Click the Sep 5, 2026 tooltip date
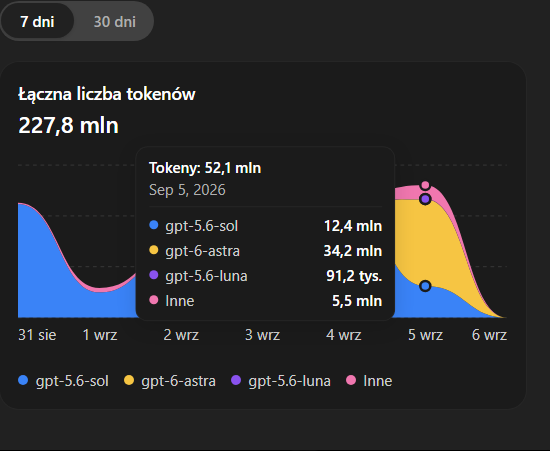Viewport: 550px width, 451px height. click(x=187, y=190)
